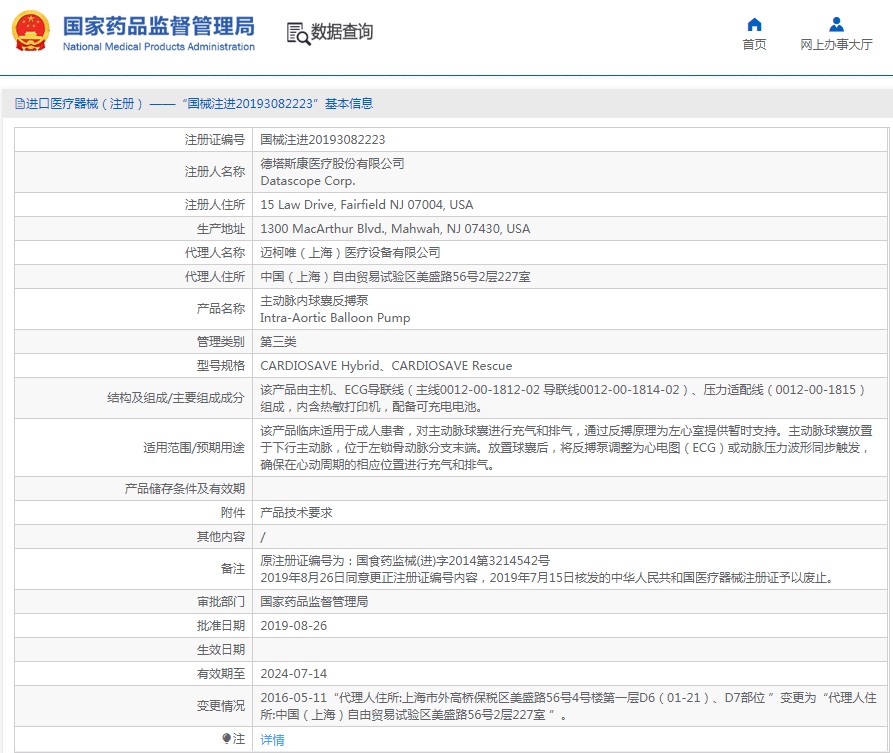Screen dimensions: 893x753
Task: Select the text CARDIOSAVE Hybrid、CARDIOSAVE Rescue
Action: [386, 365]
